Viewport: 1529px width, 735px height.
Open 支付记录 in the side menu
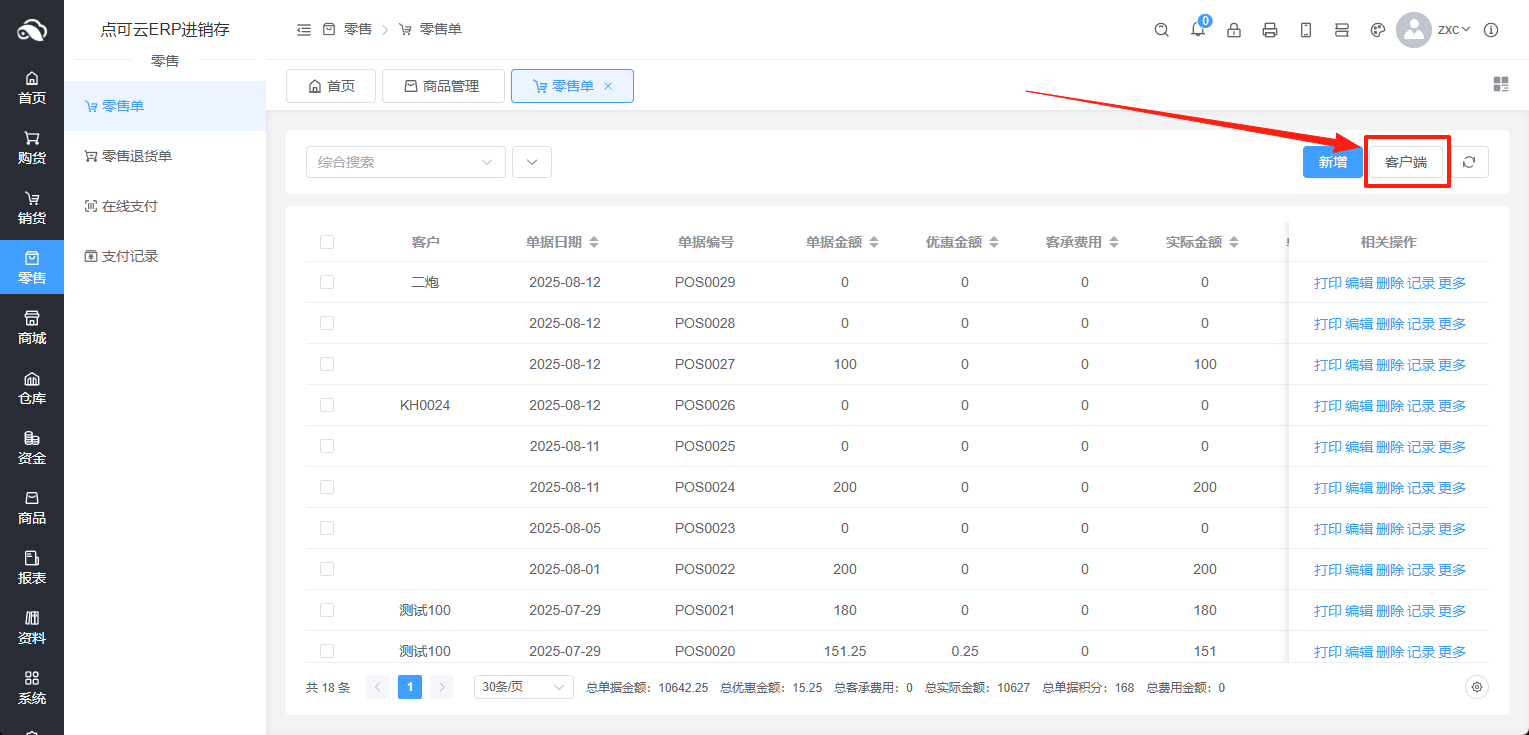click(x=165, y=256)
